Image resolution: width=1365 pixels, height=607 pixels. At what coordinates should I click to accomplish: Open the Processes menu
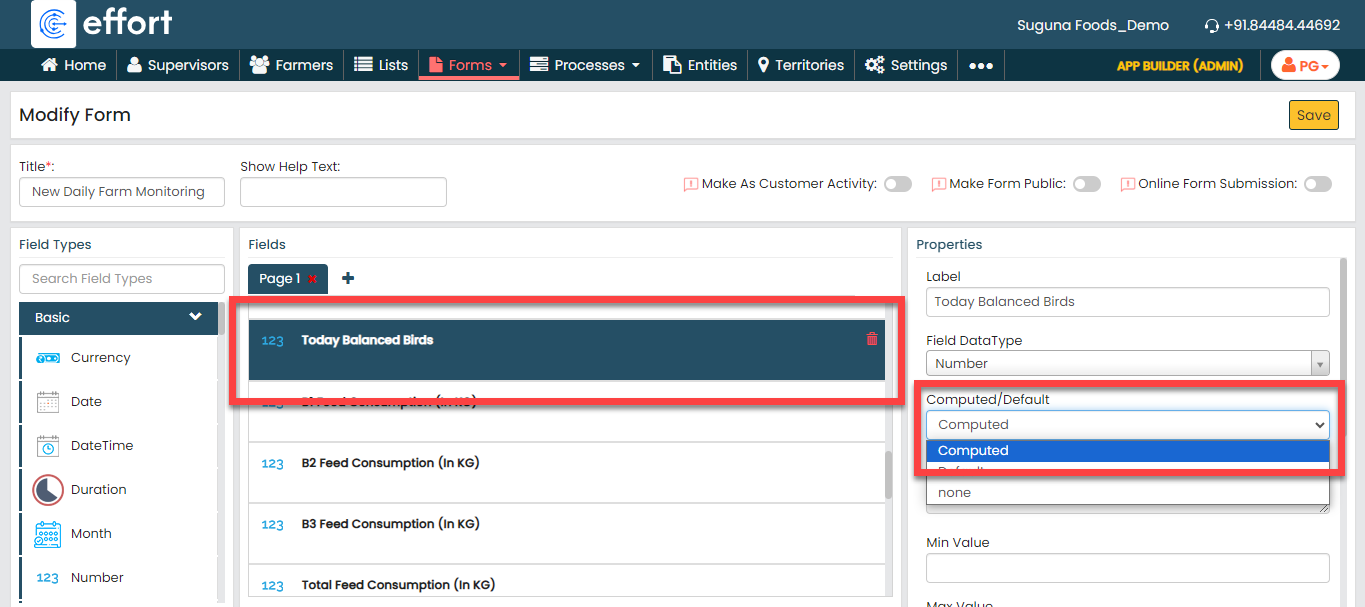(x=586, y=65)
